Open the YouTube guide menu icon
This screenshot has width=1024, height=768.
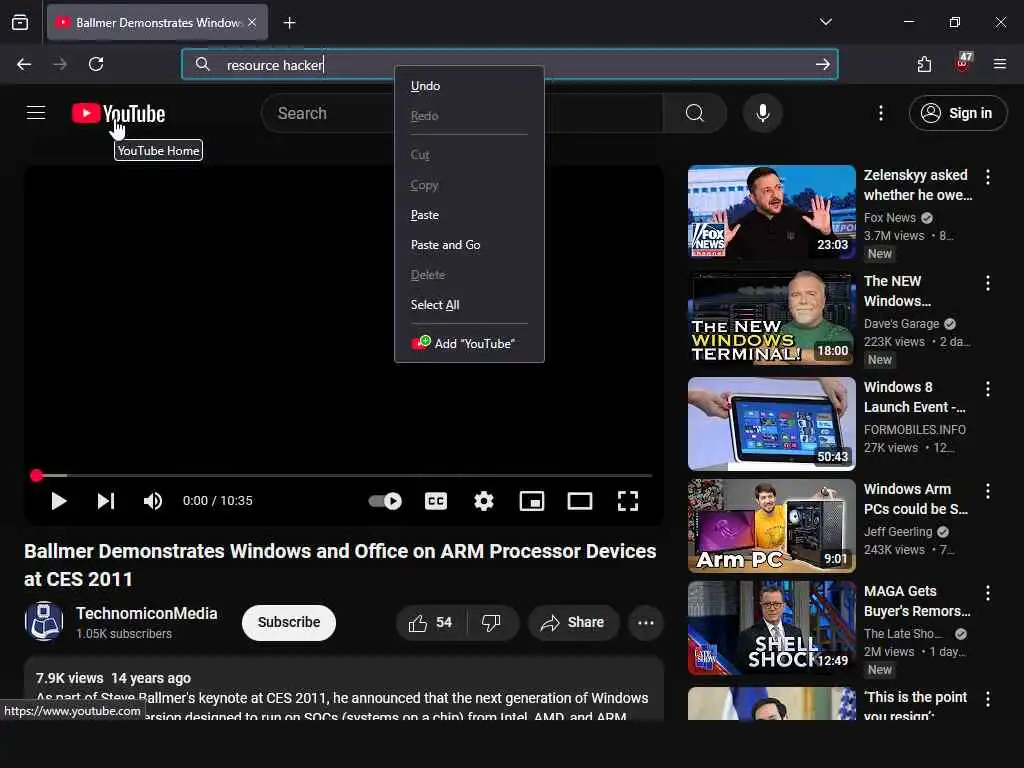pos(36,113)
